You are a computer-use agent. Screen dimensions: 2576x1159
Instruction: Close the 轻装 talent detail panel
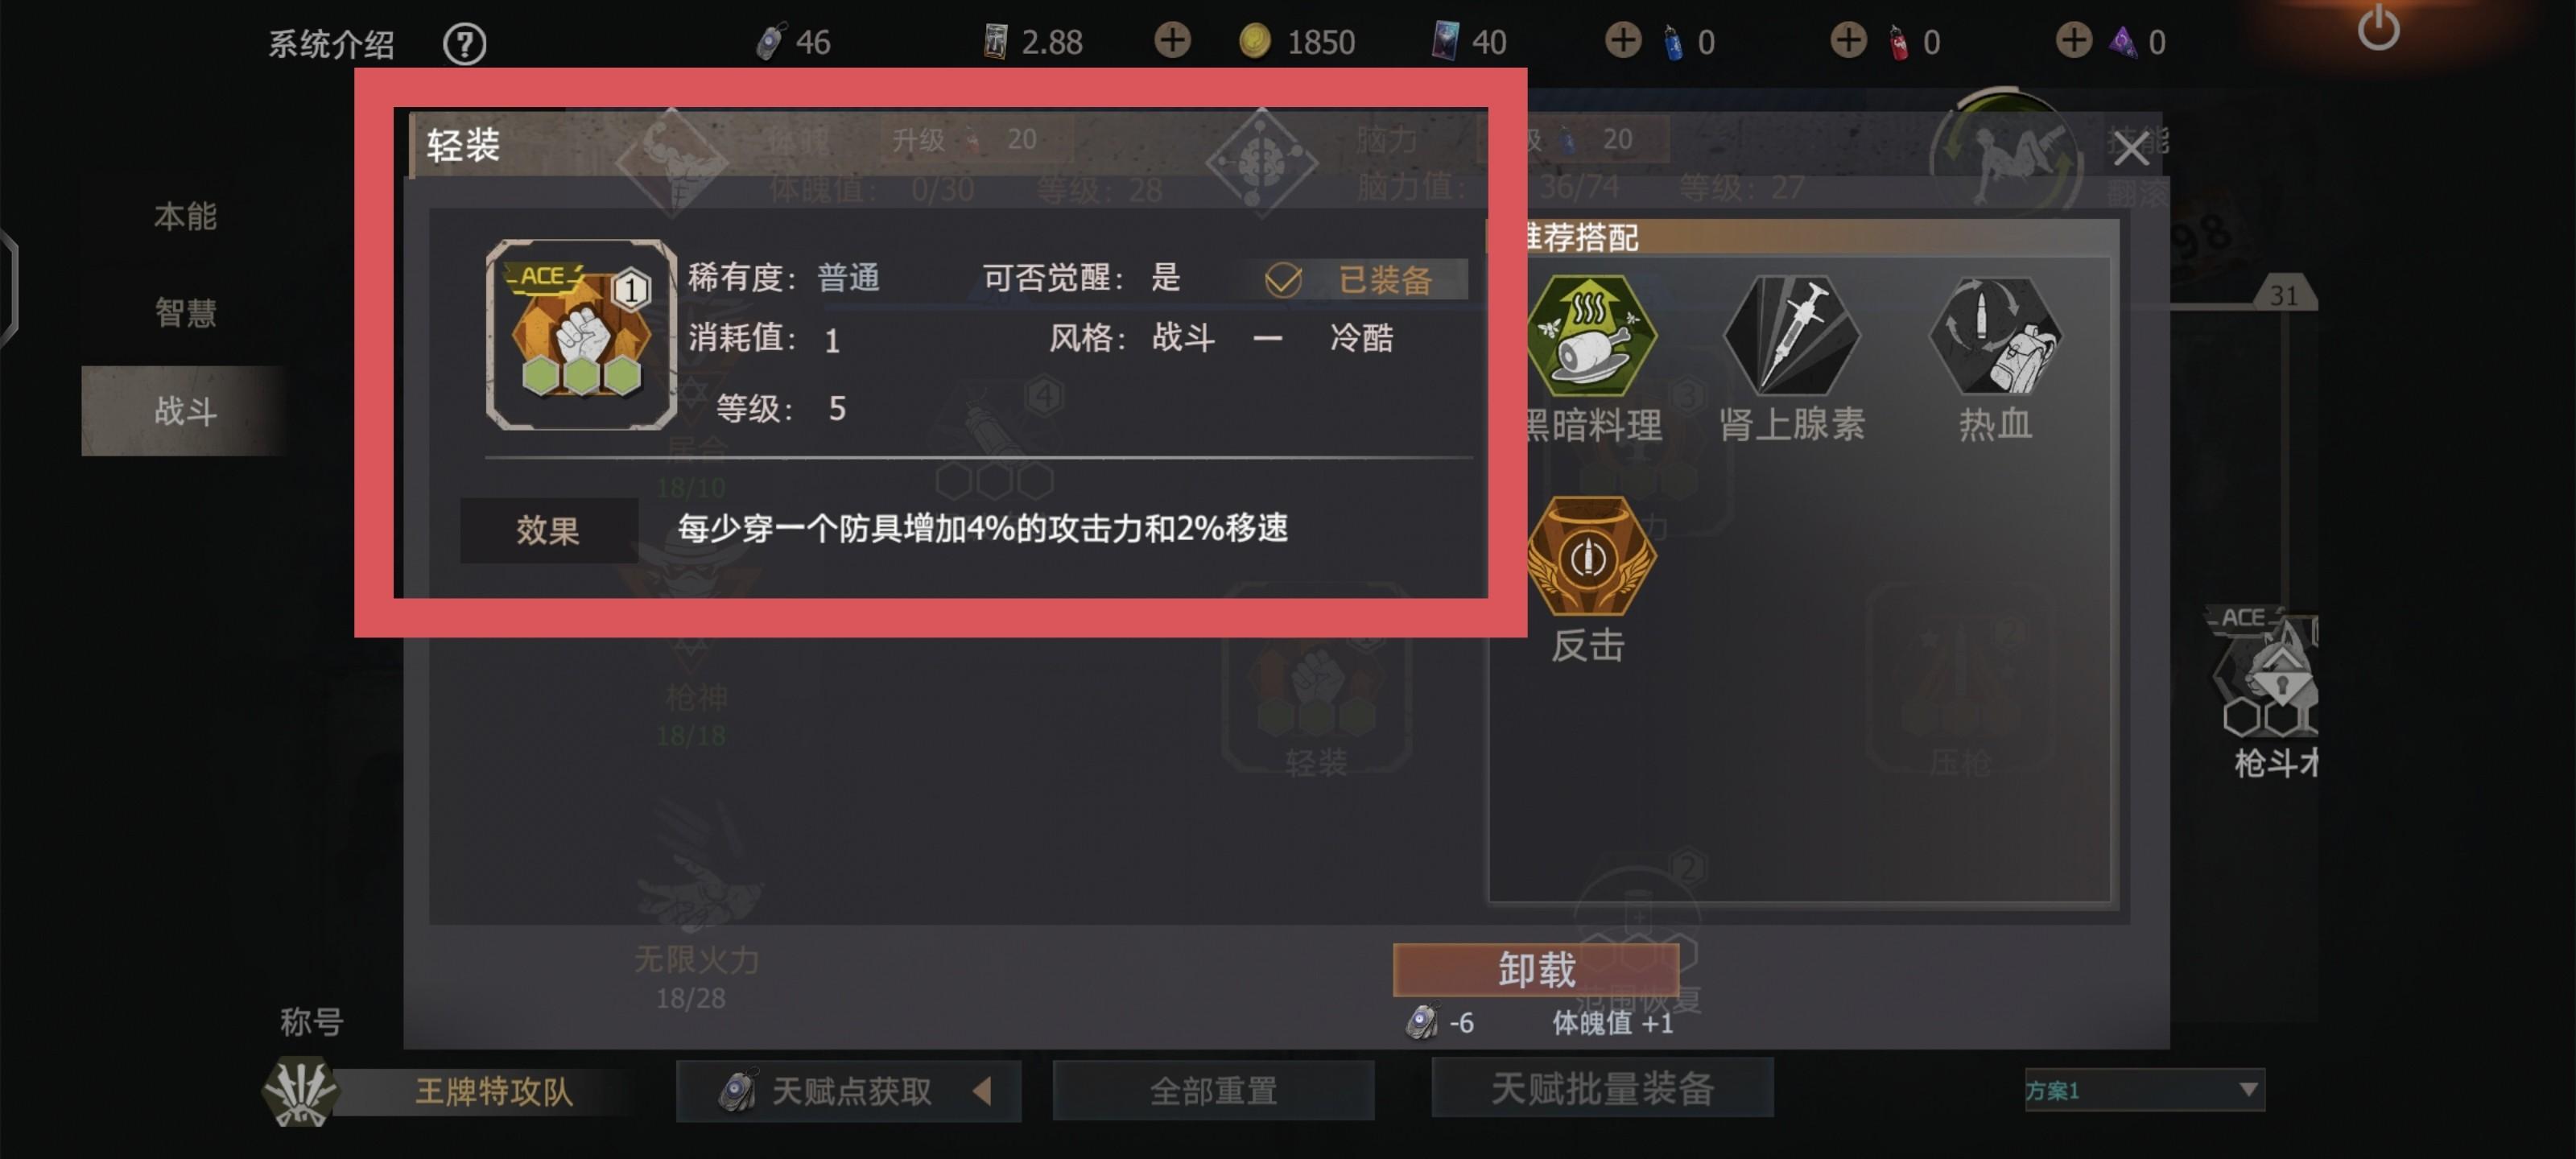point(2130,150)
